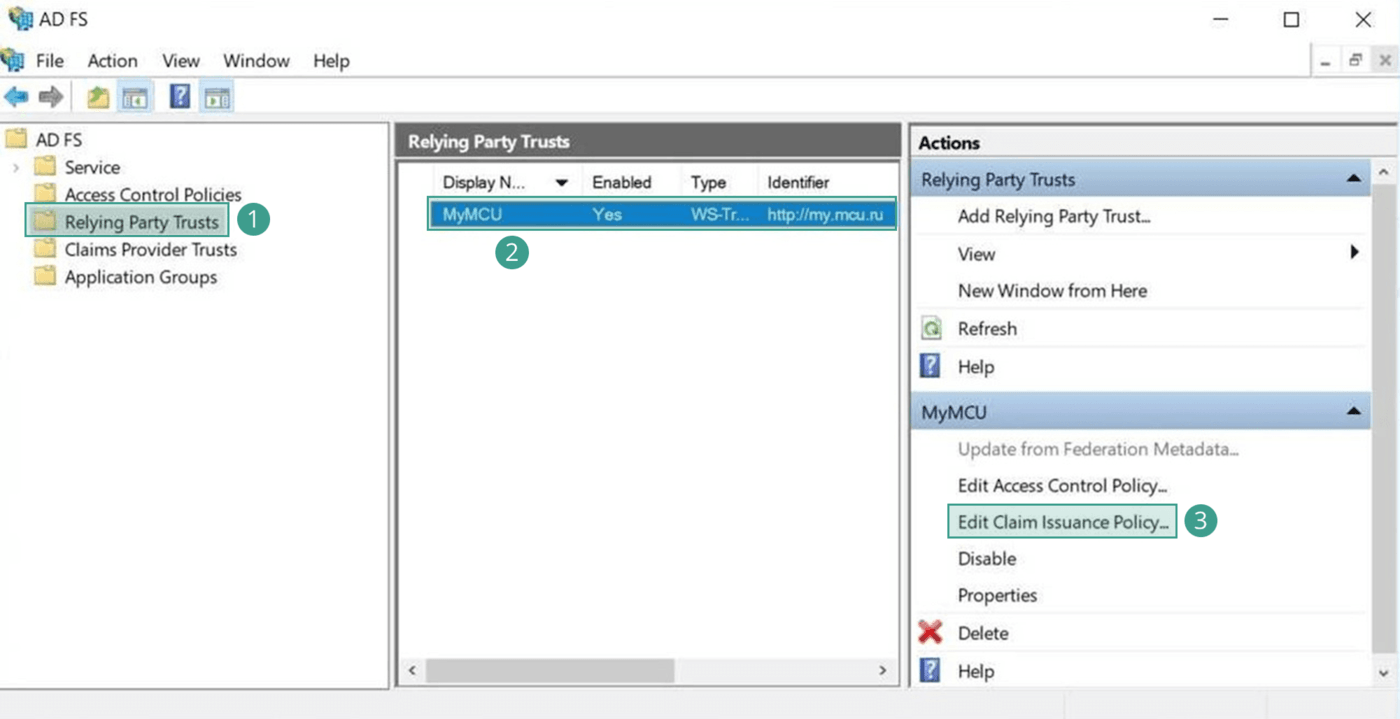Click the Forward arrow toolbar icon

(51, 97)
